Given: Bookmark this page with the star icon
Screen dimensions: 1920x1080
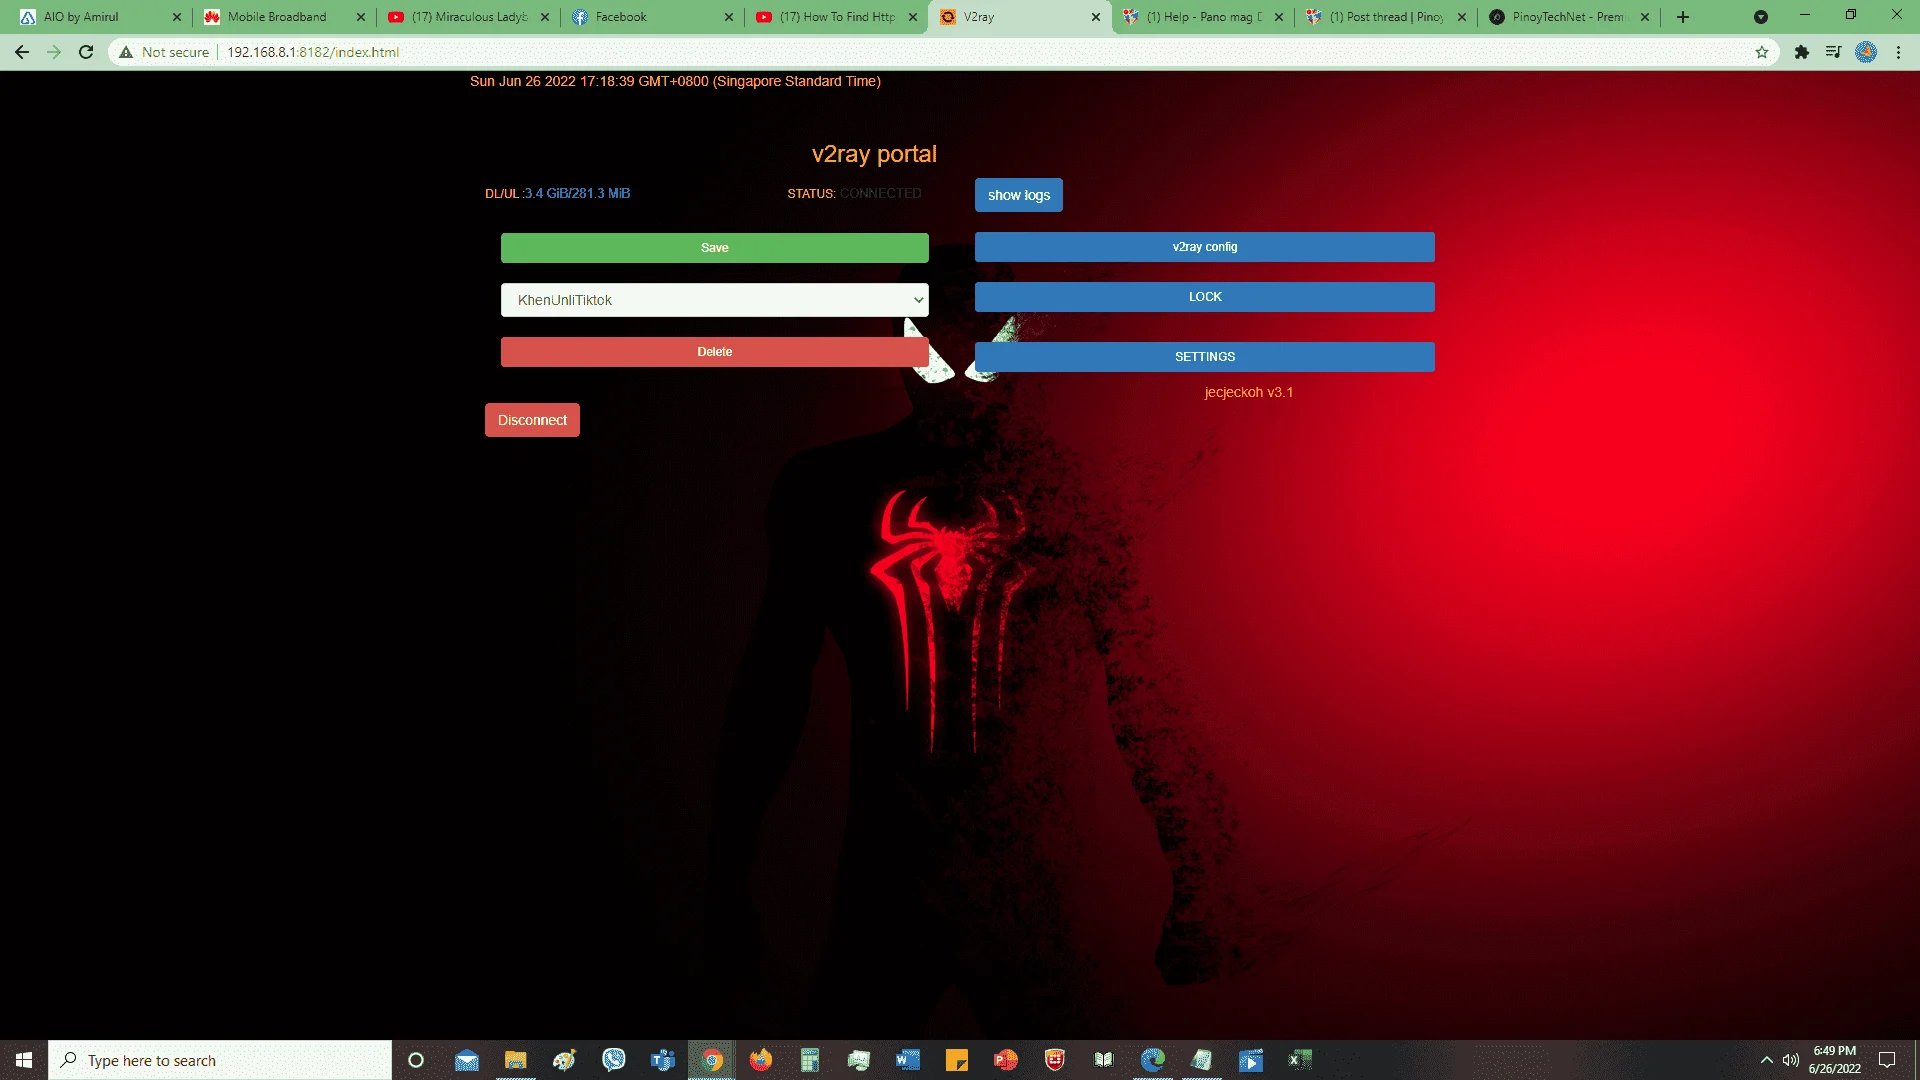Looking at the screenshot, I should pos(1762,52).
